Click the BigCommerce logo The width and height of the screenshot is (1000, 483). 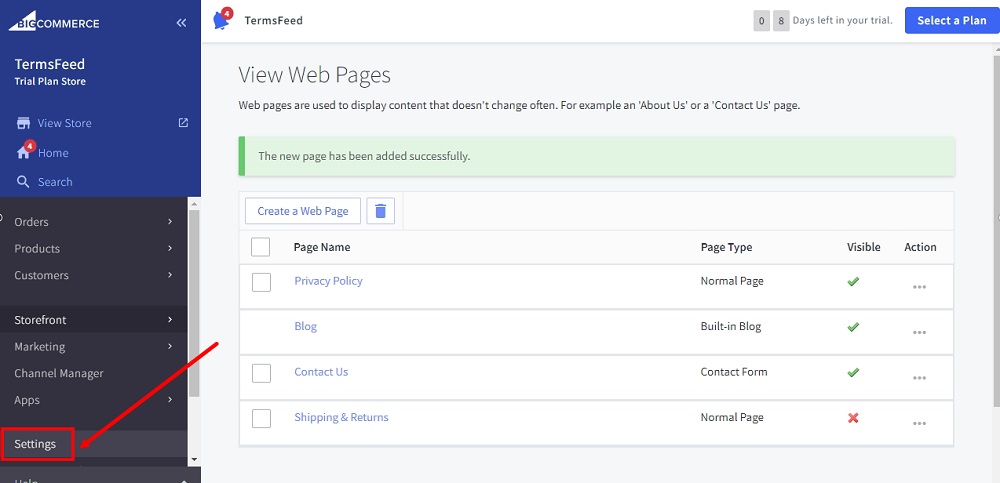click(54, 22)
